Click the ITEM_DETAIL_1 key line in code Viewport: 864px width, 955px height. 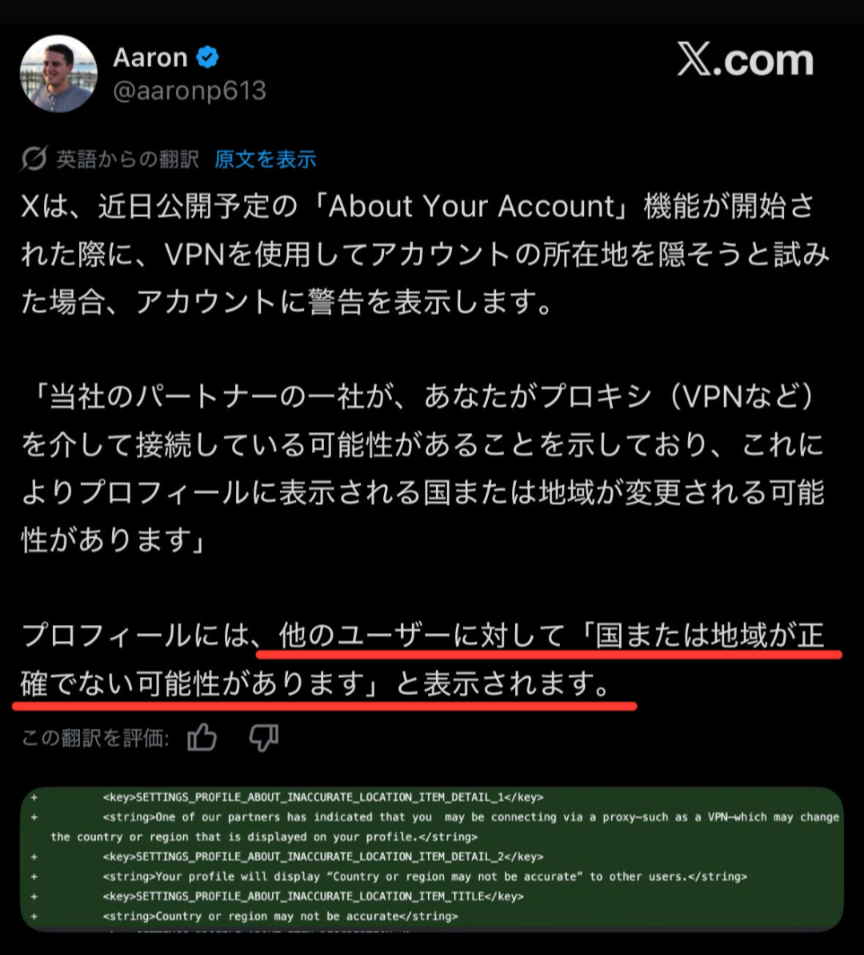tap(323, 797)
